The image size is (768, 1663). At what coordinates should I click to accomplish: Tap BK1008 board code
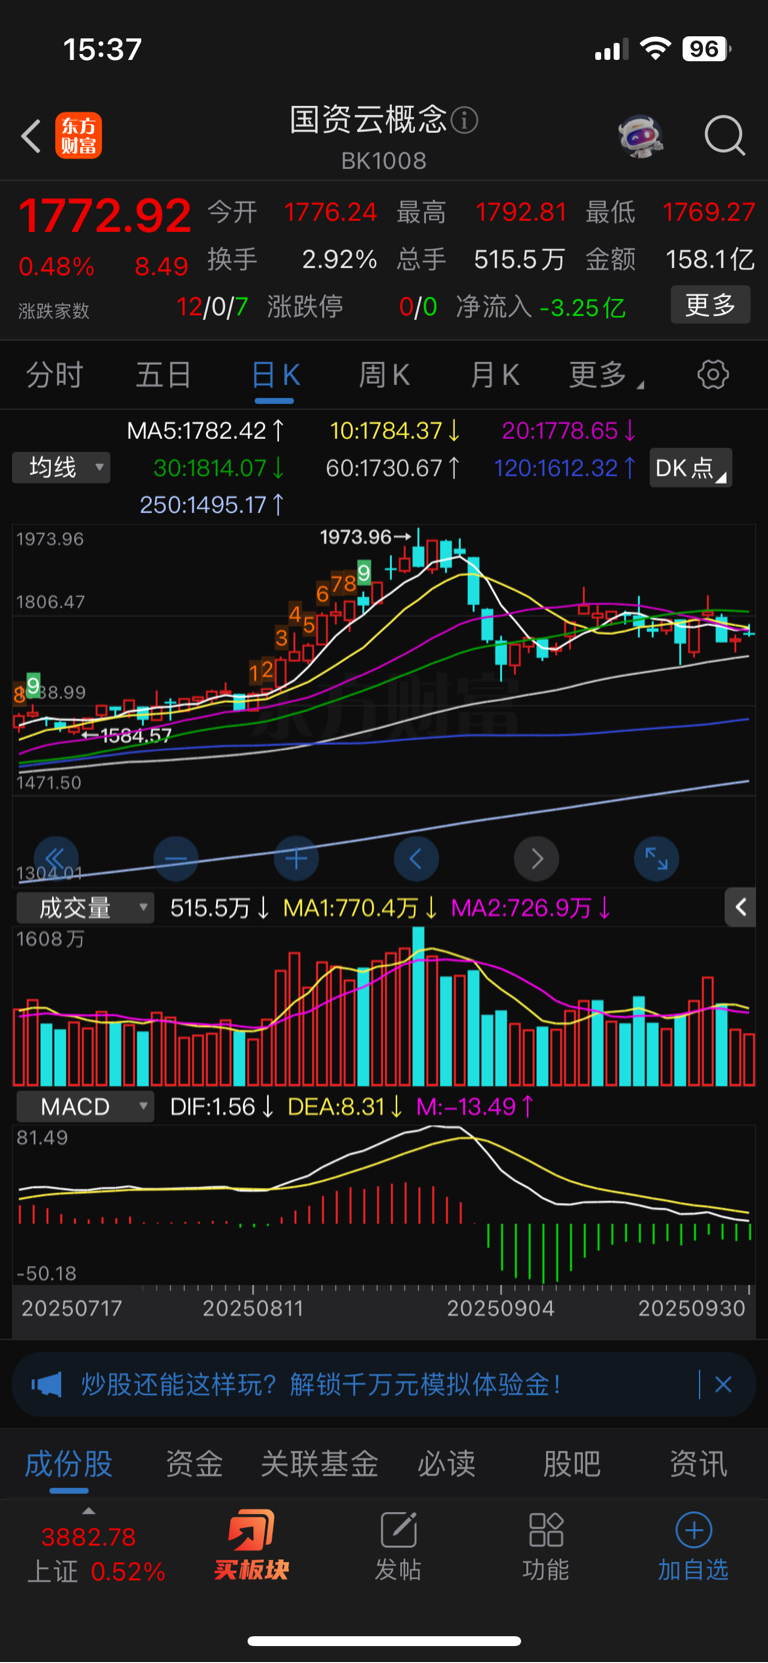click(384, 161)
